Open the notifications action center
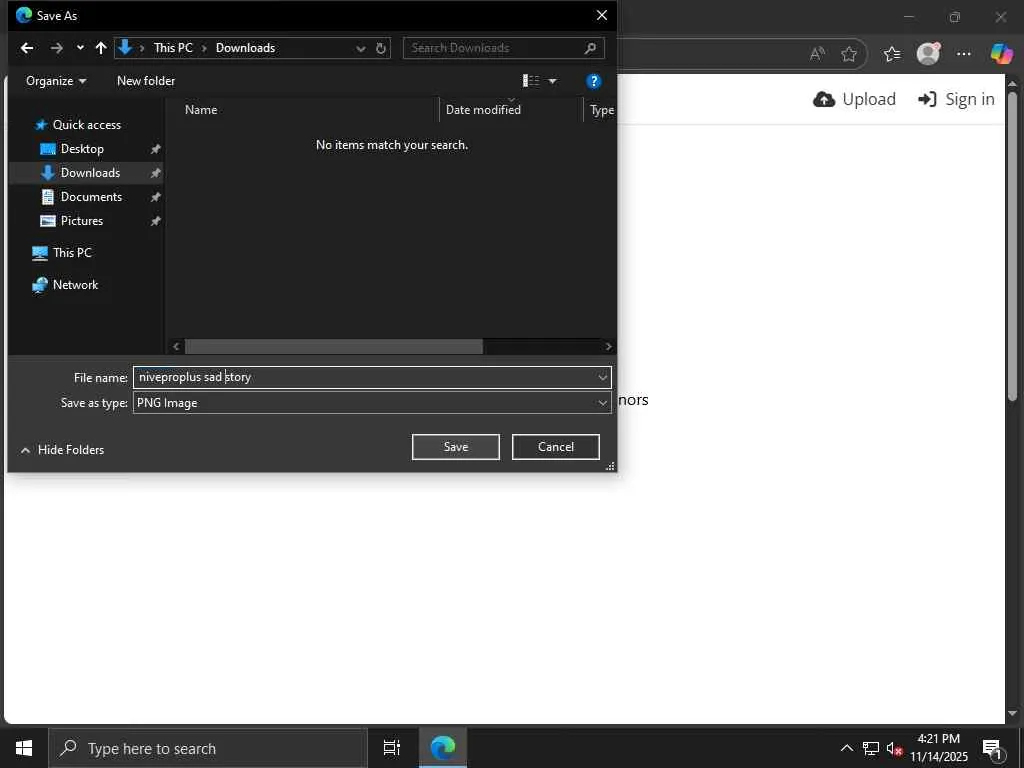Screen dimensions: 1024x768 point(993,748)
